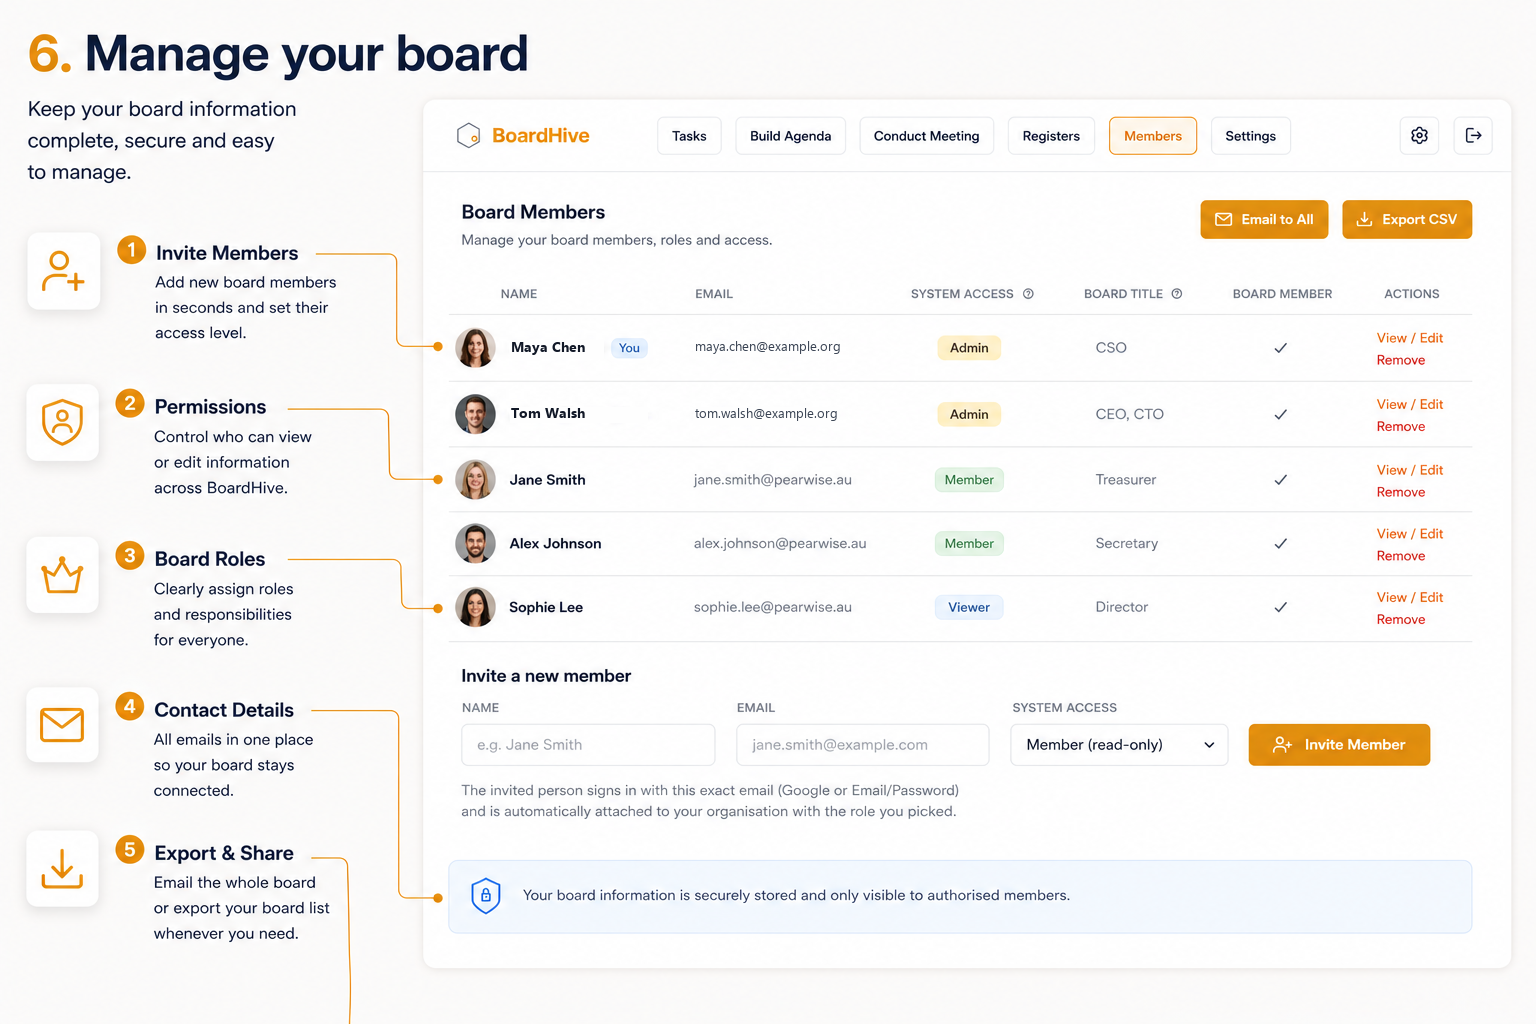Toggle Sophie Lee's board member checkmark
The image size is (1536, 1024).
pyautogui.click(x=1280, y=607)
